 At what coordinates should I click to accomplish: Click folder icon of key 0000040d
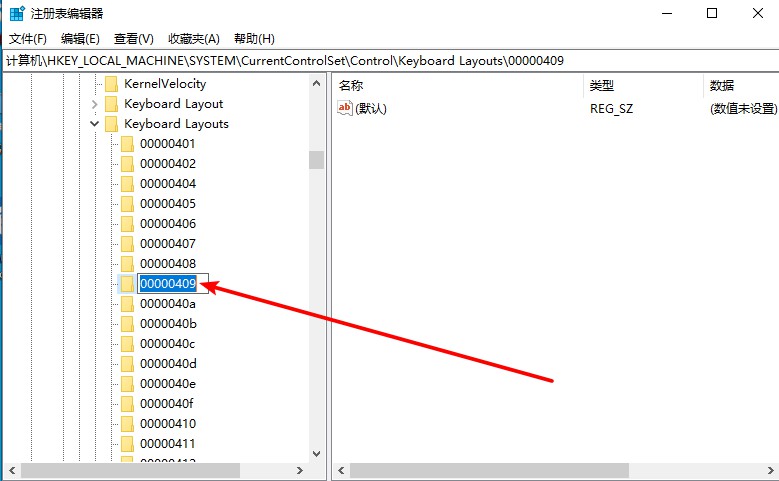pos(127,364)
